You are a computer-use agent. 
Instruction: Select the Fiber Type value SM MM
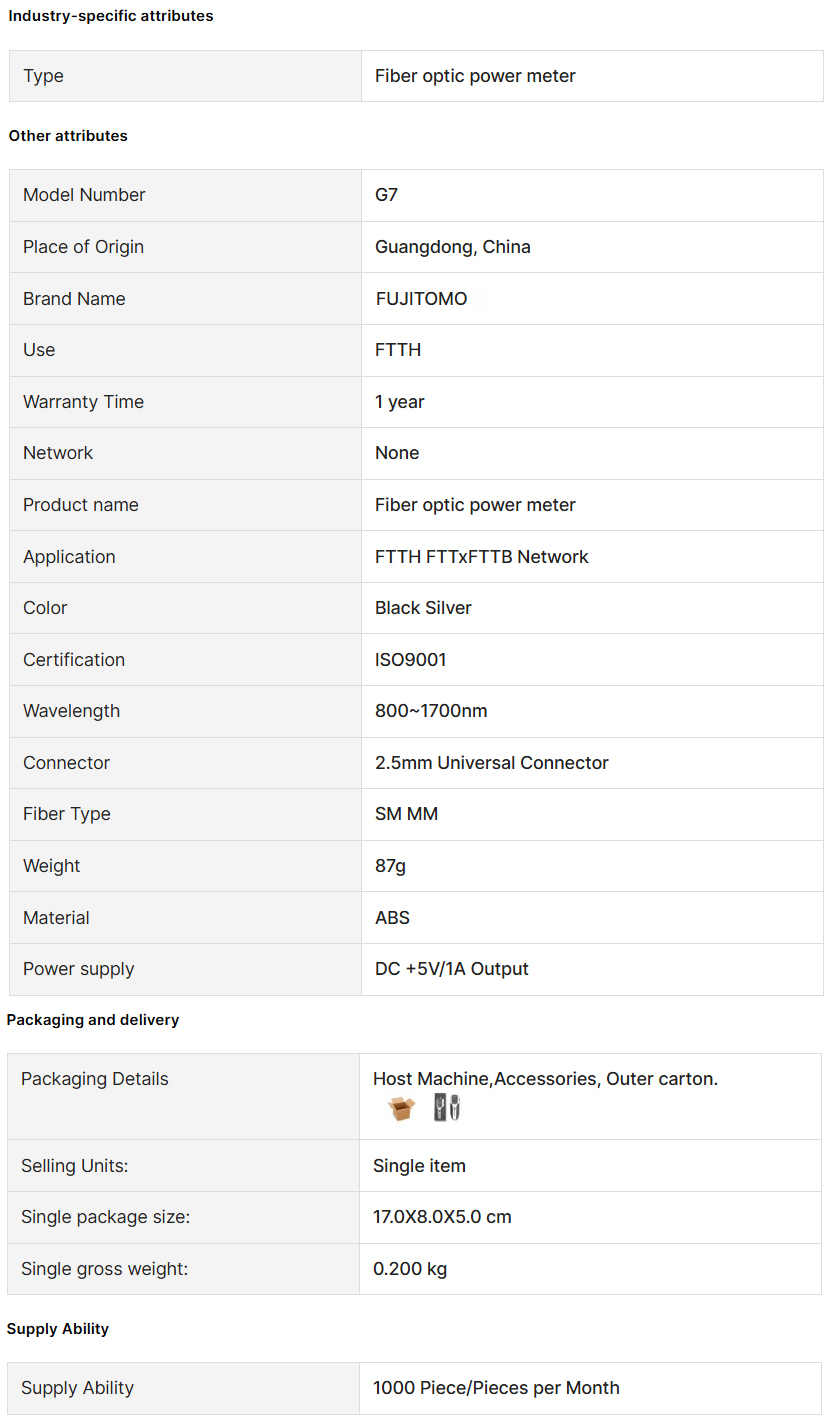pos(406,814)
